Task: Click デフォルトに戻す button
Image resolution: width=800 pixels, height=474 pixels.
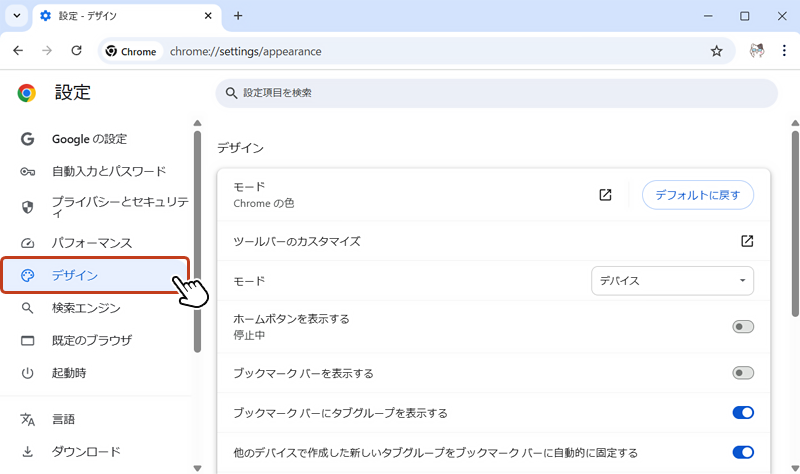Action: coord(697,195)
